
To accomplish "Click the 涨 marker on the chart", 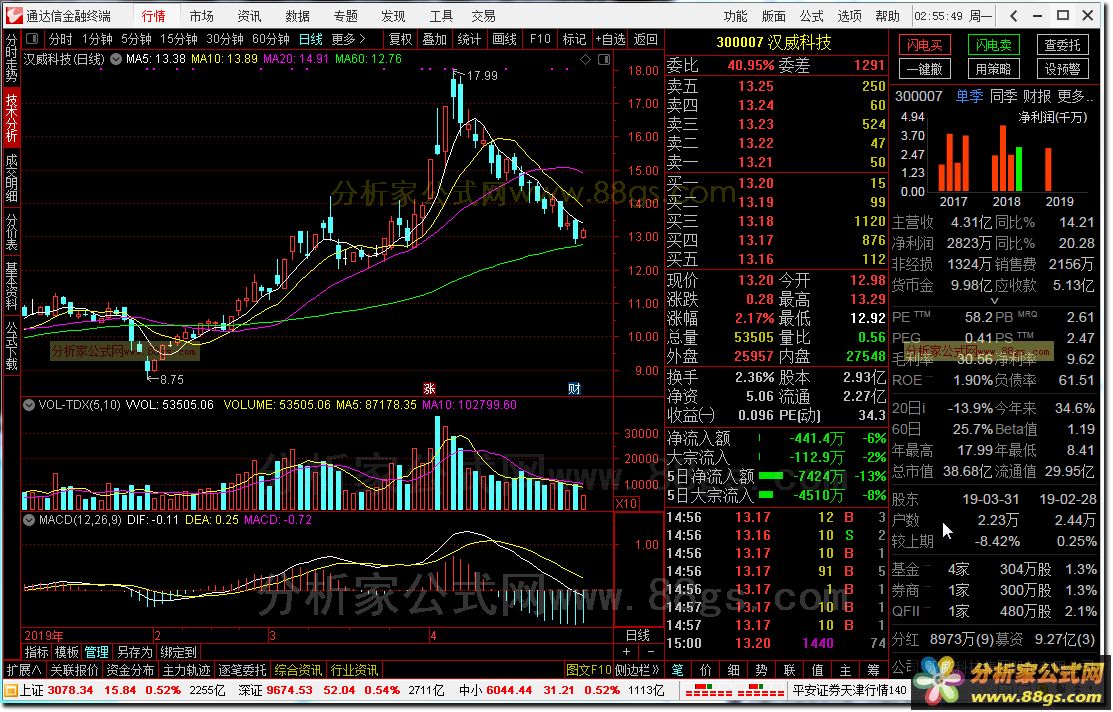I will click(429, 388).
